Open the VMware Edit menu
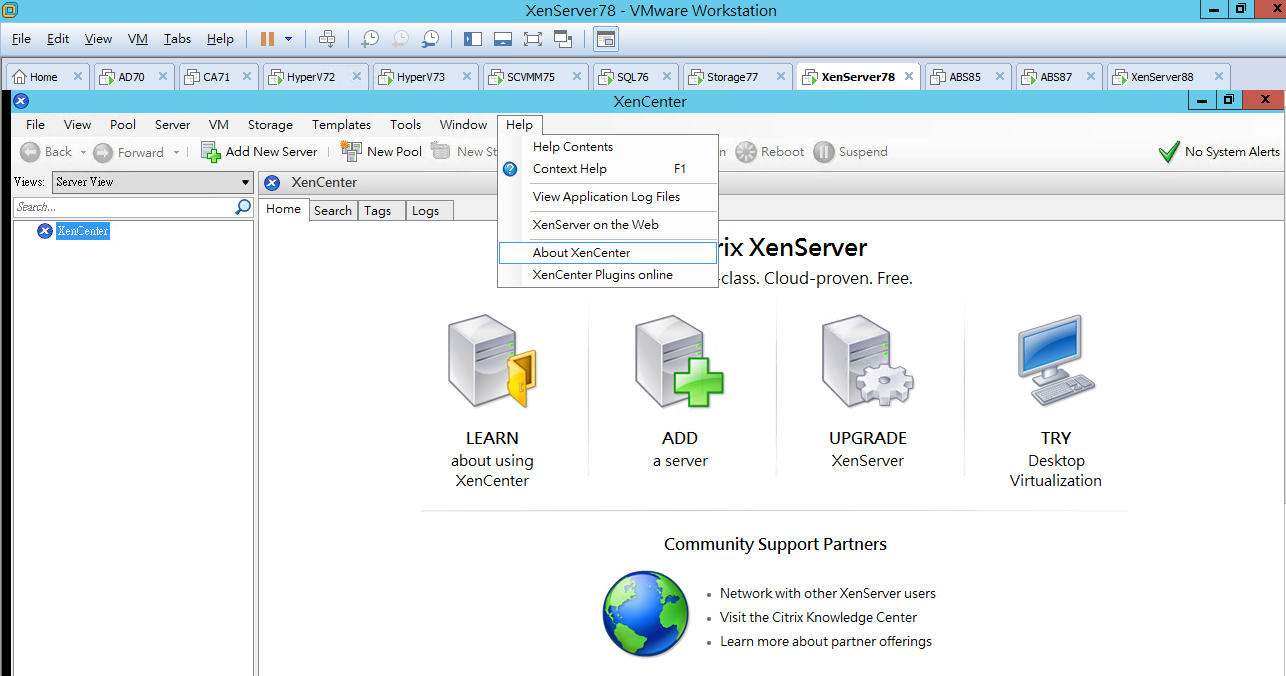The height and width of the screenshot is (676, 1286). (58, 39)
